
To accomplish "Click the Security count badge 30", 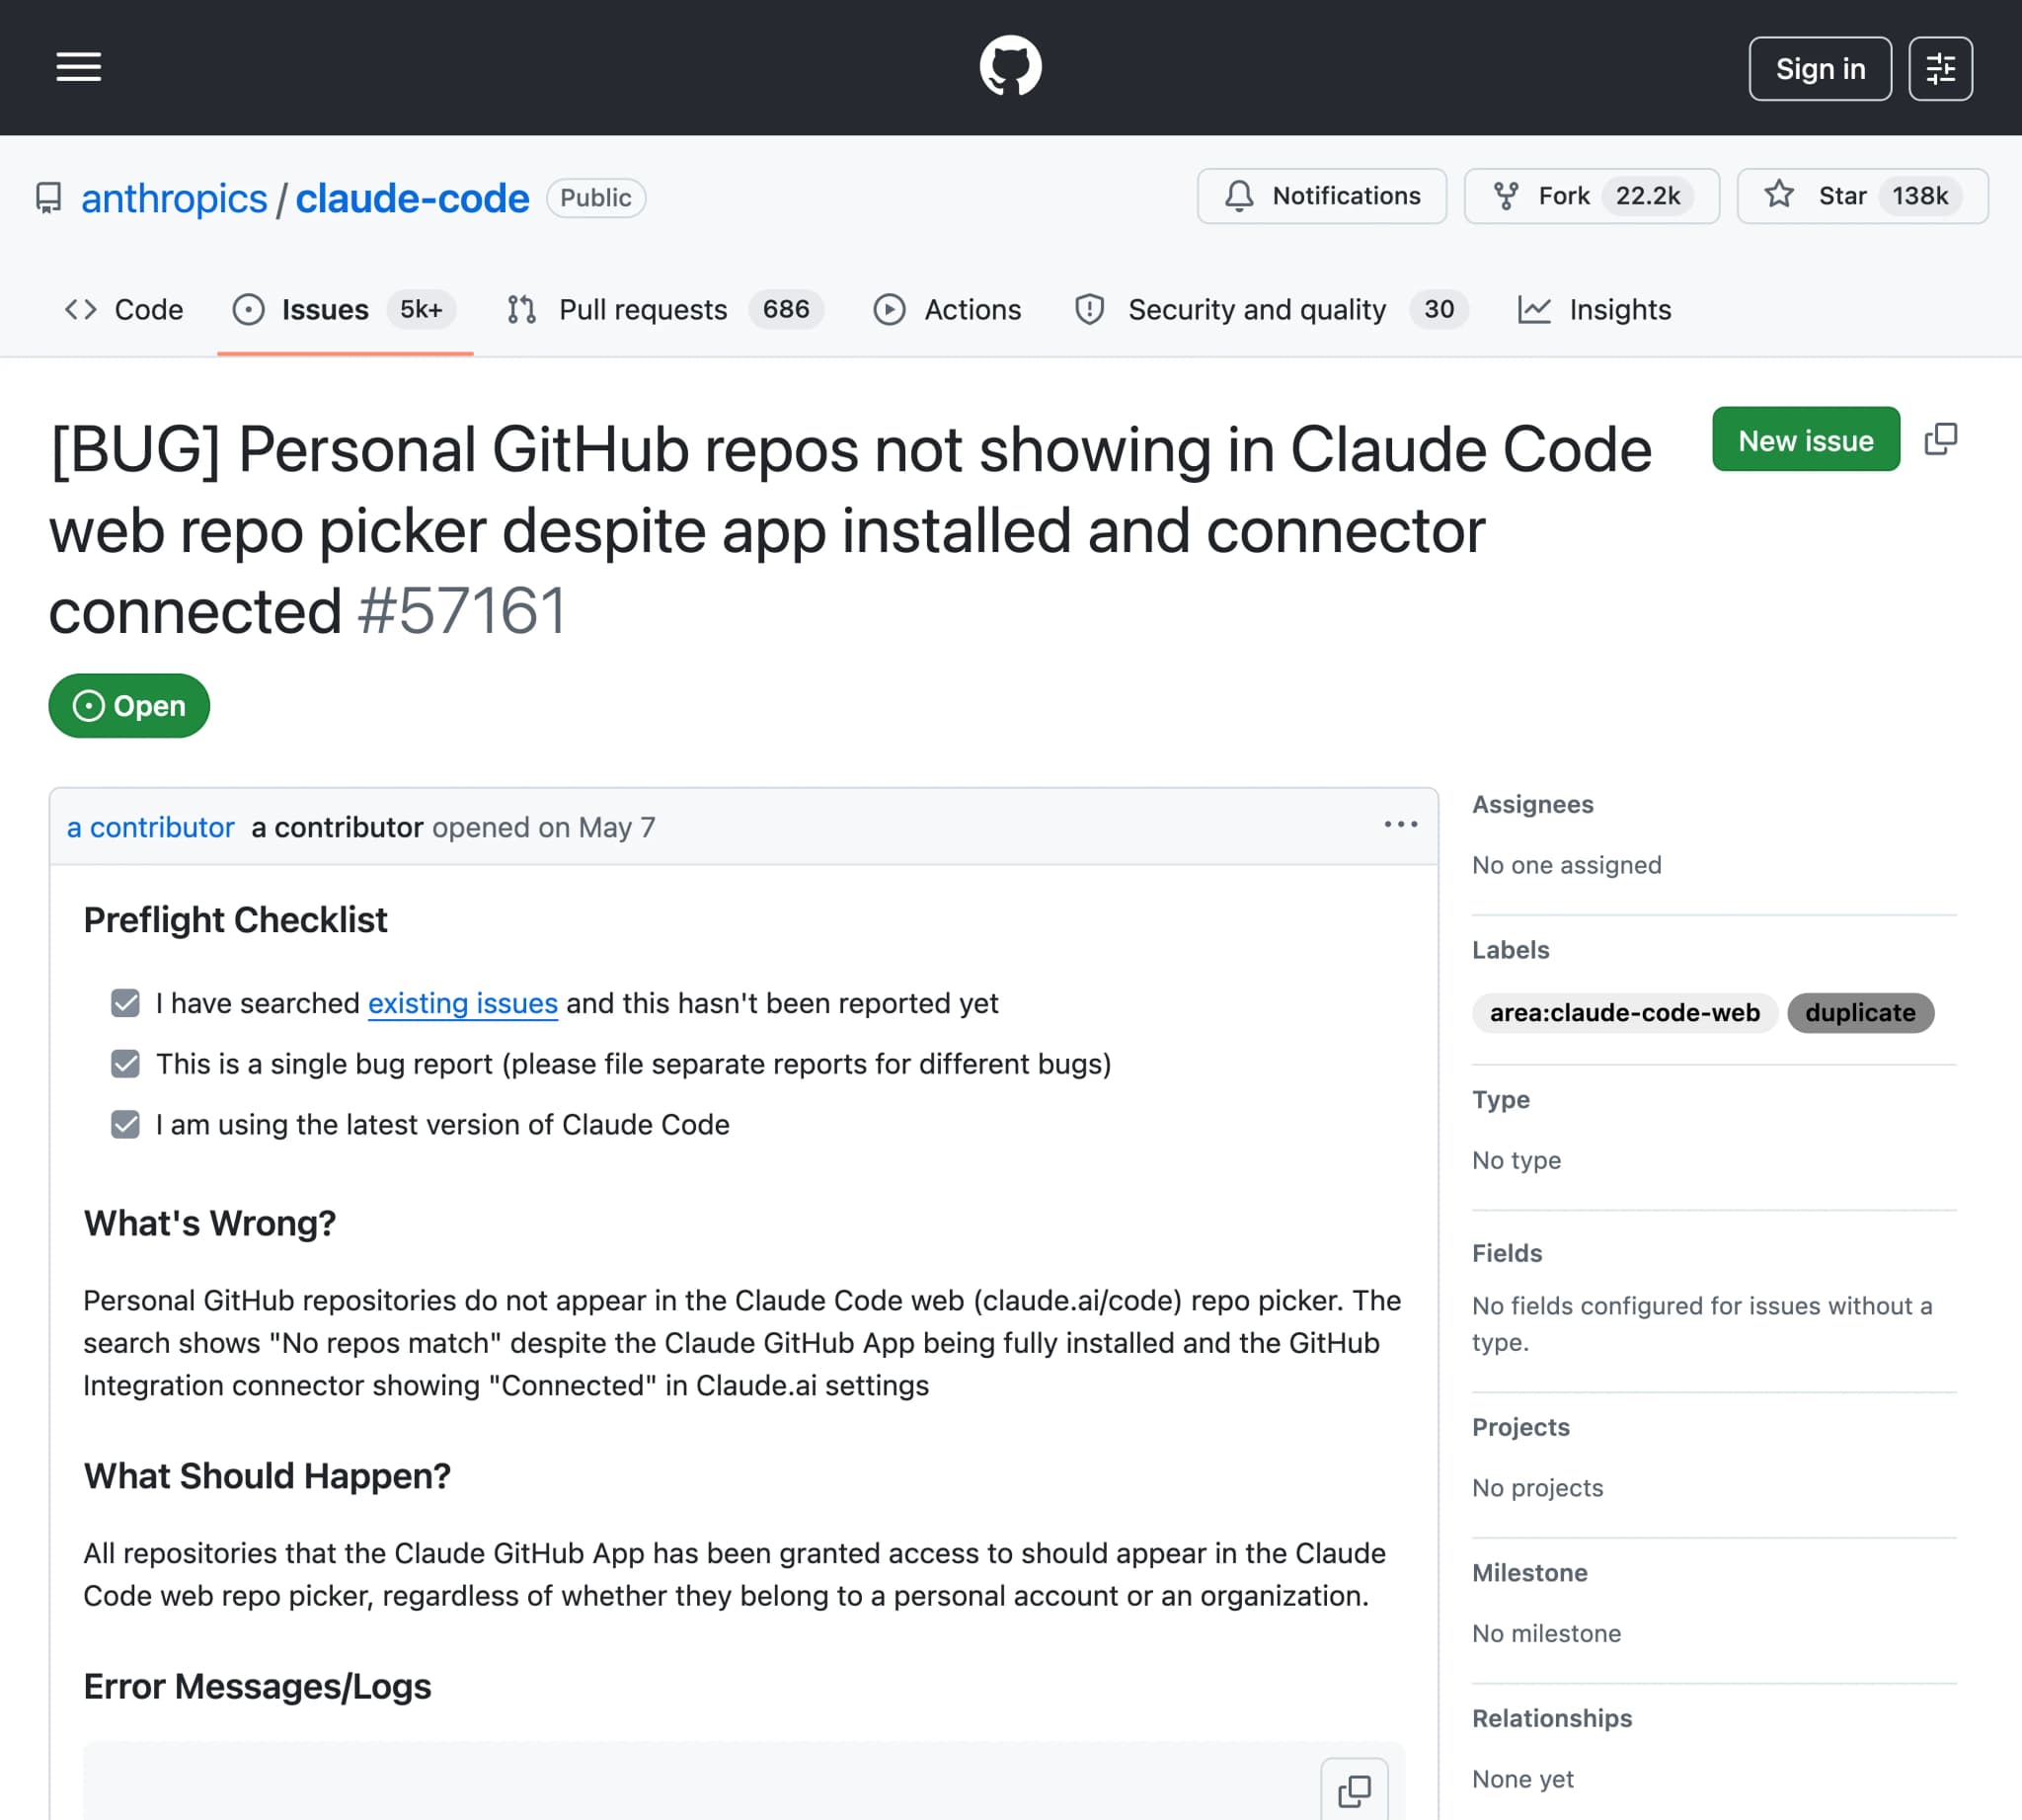I will pos(1438,310).
